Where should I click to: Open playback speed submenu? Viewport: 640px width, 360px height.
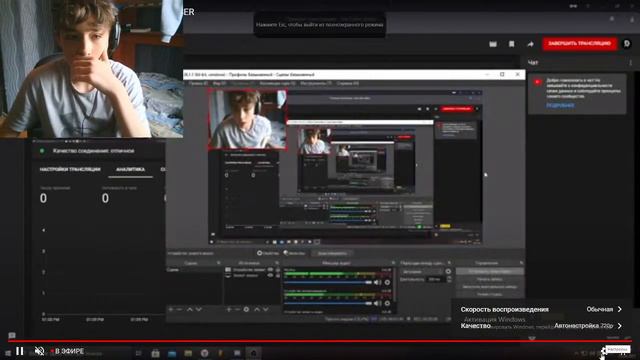(541, 309)
